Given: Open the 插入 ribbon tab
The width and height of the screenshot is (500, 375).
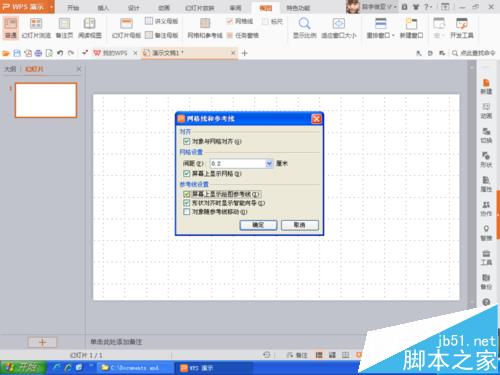Looking at the screenshot, I should (x=103, y=7).
